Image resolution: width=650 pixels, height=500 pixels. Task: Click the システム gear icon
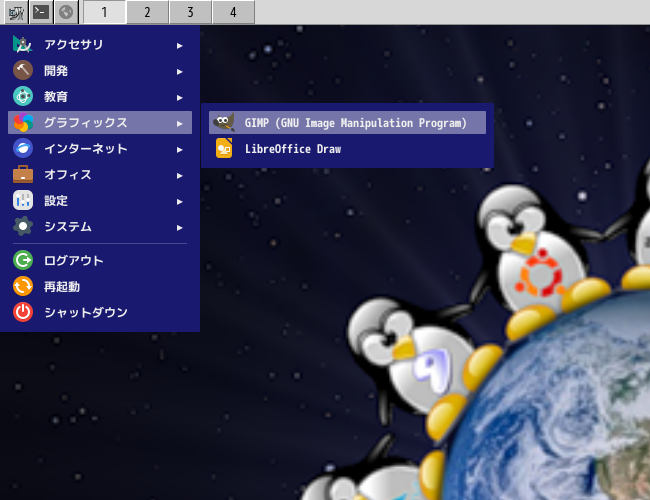coord(23,226)
